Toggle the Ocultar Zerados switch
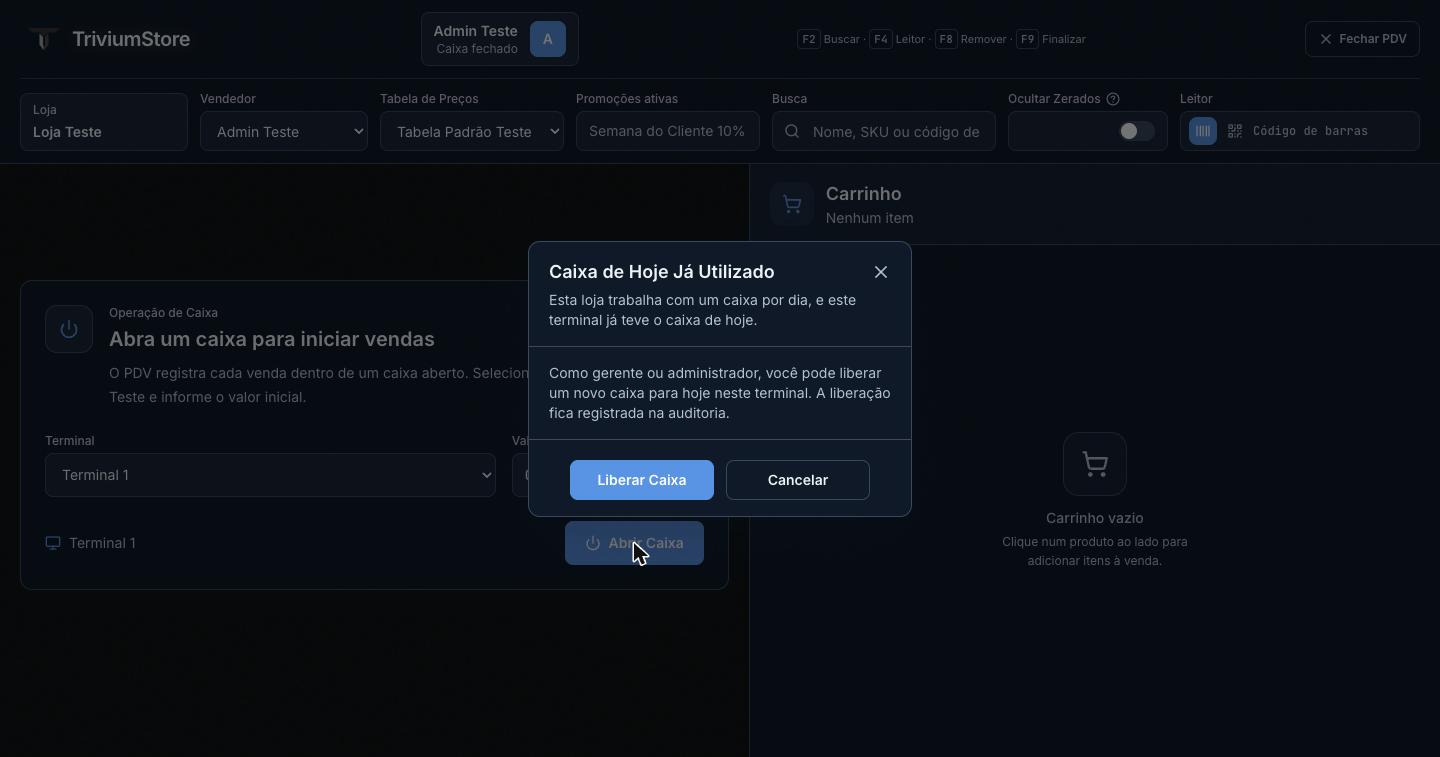Screen dimensions: 1440x757 pos(1136,131)
